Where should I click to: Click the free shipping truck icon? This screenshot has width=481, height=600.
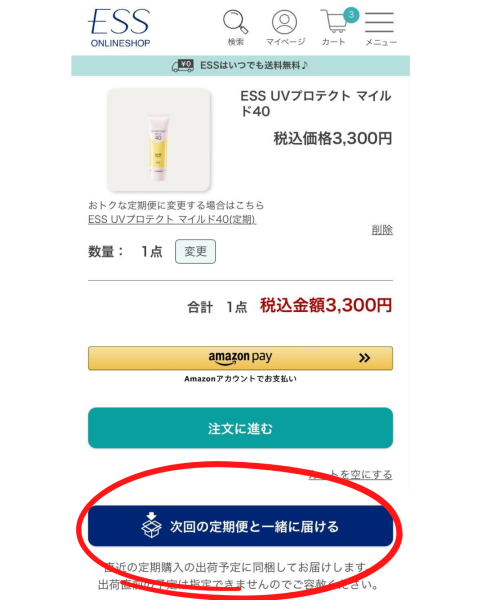tap(183, 65)
